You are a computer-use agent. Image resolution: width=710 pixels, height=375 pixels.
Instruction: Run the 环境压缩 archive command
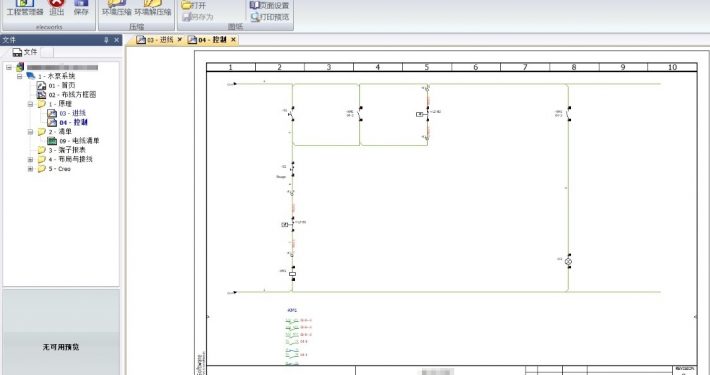coord(116,8)
